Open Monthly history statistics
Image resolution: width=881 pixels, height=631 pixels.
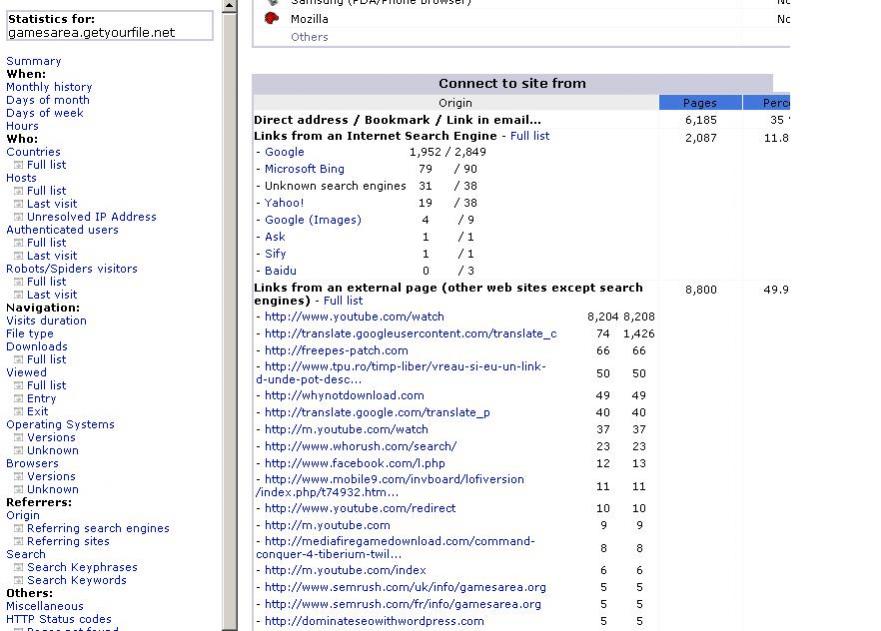click(49, 87)
